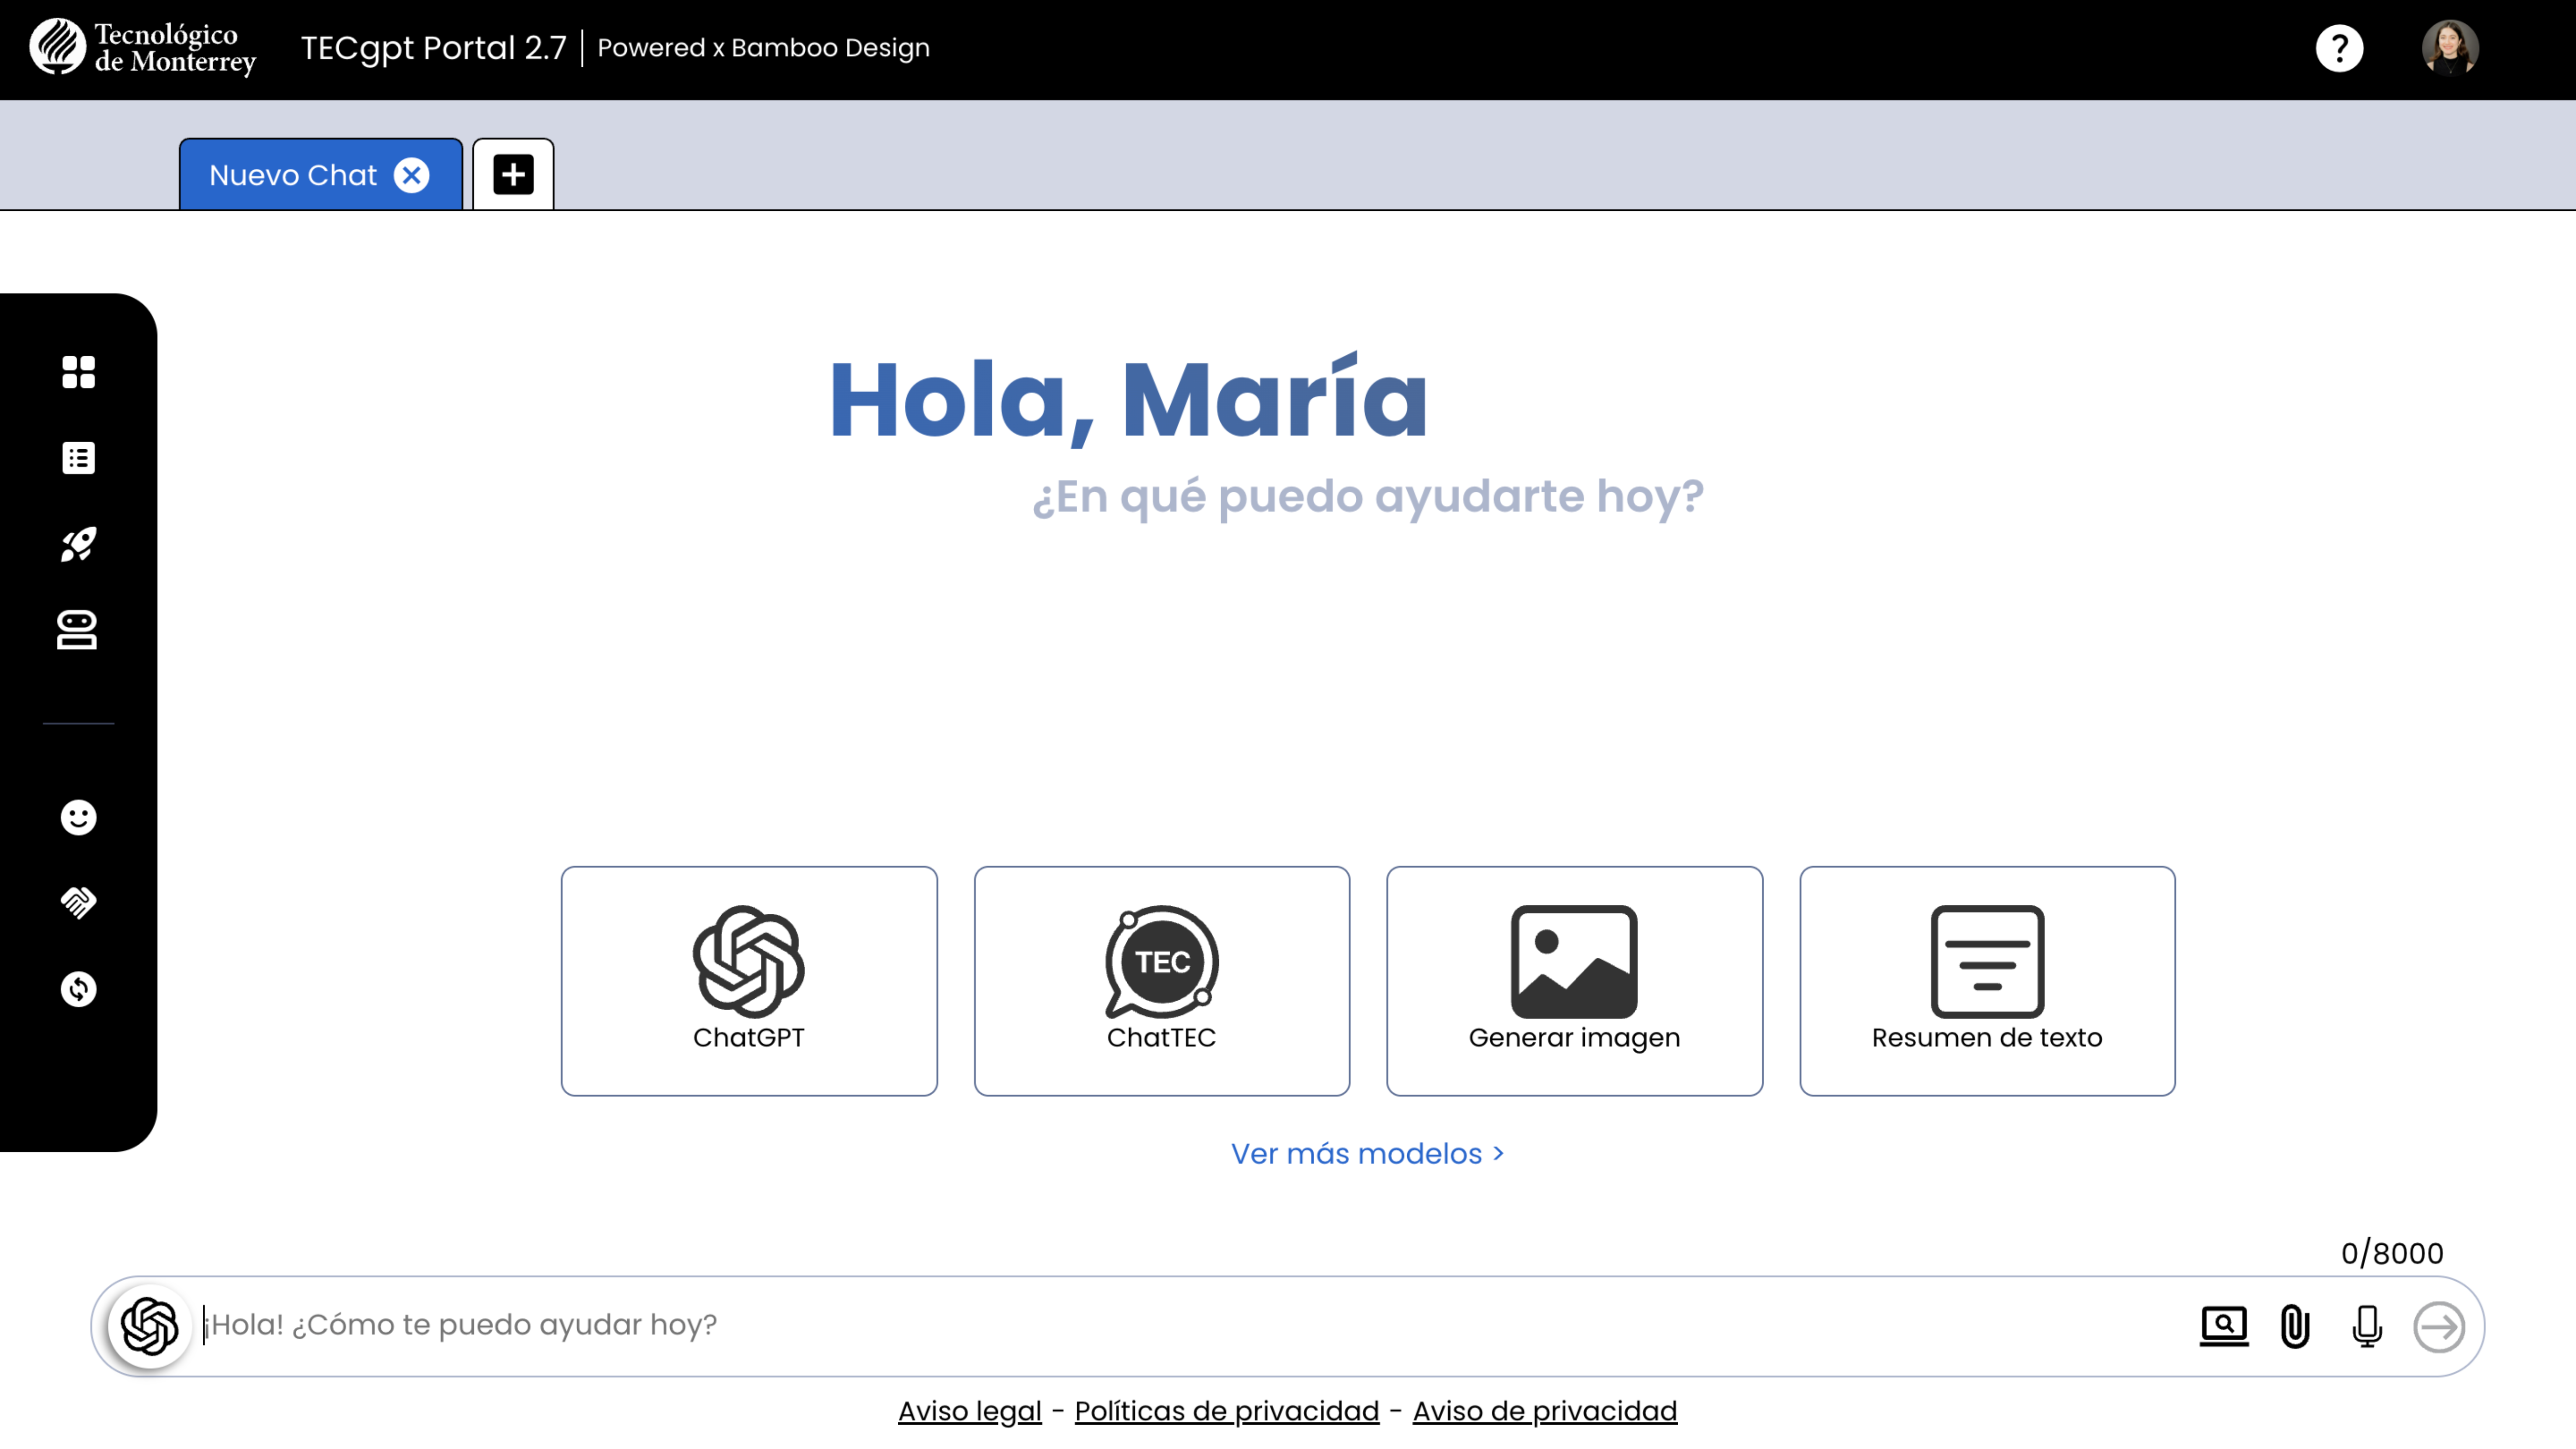Close the Nuevo Chat tab
Viewport: 2576px width, 1449px height.
(411, 175)
